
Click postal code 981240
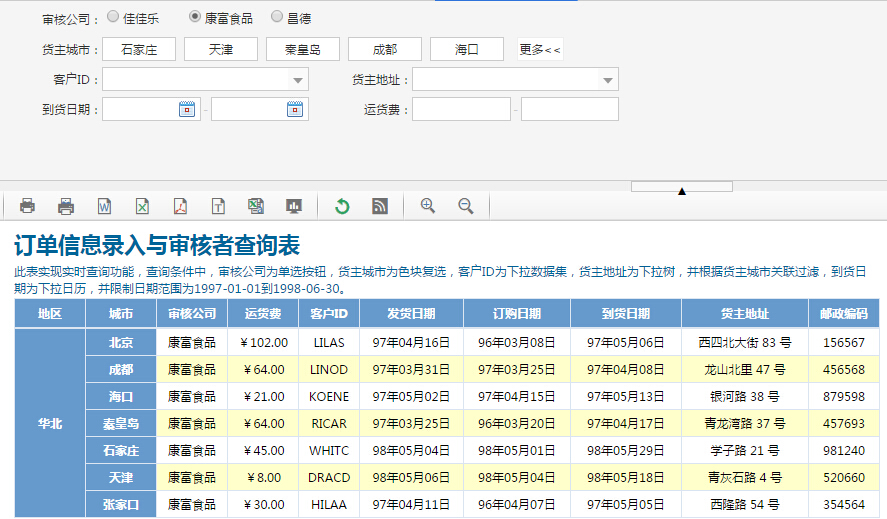click(x=844, y=451)
